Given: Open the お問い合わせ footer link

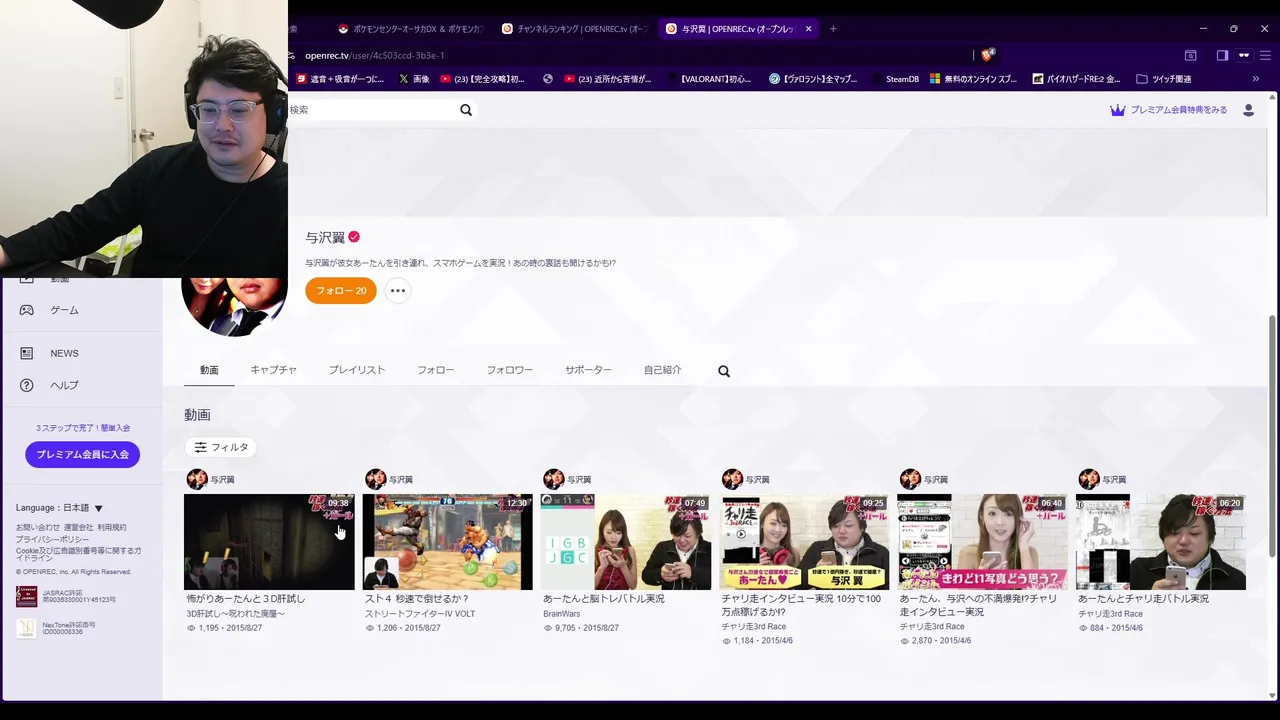Looking at the screenshot, I should coord(37,527).
